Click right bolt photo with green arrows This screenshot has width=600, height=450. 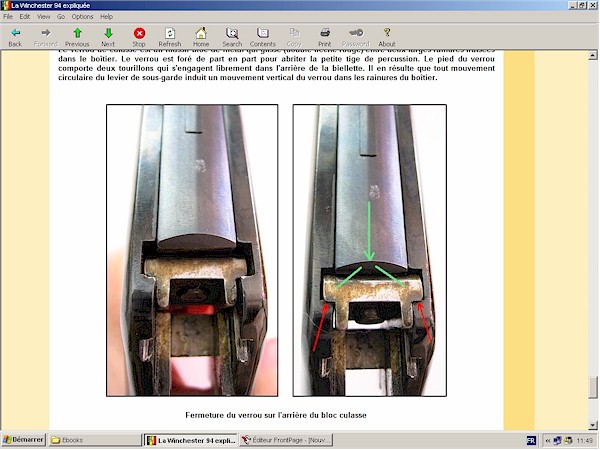(x=369, y=250)
